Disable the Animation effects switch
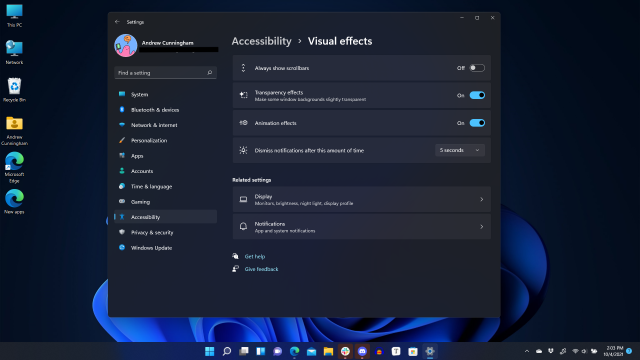This screenshot has height=360, width=640. click(x=477, y=123)
